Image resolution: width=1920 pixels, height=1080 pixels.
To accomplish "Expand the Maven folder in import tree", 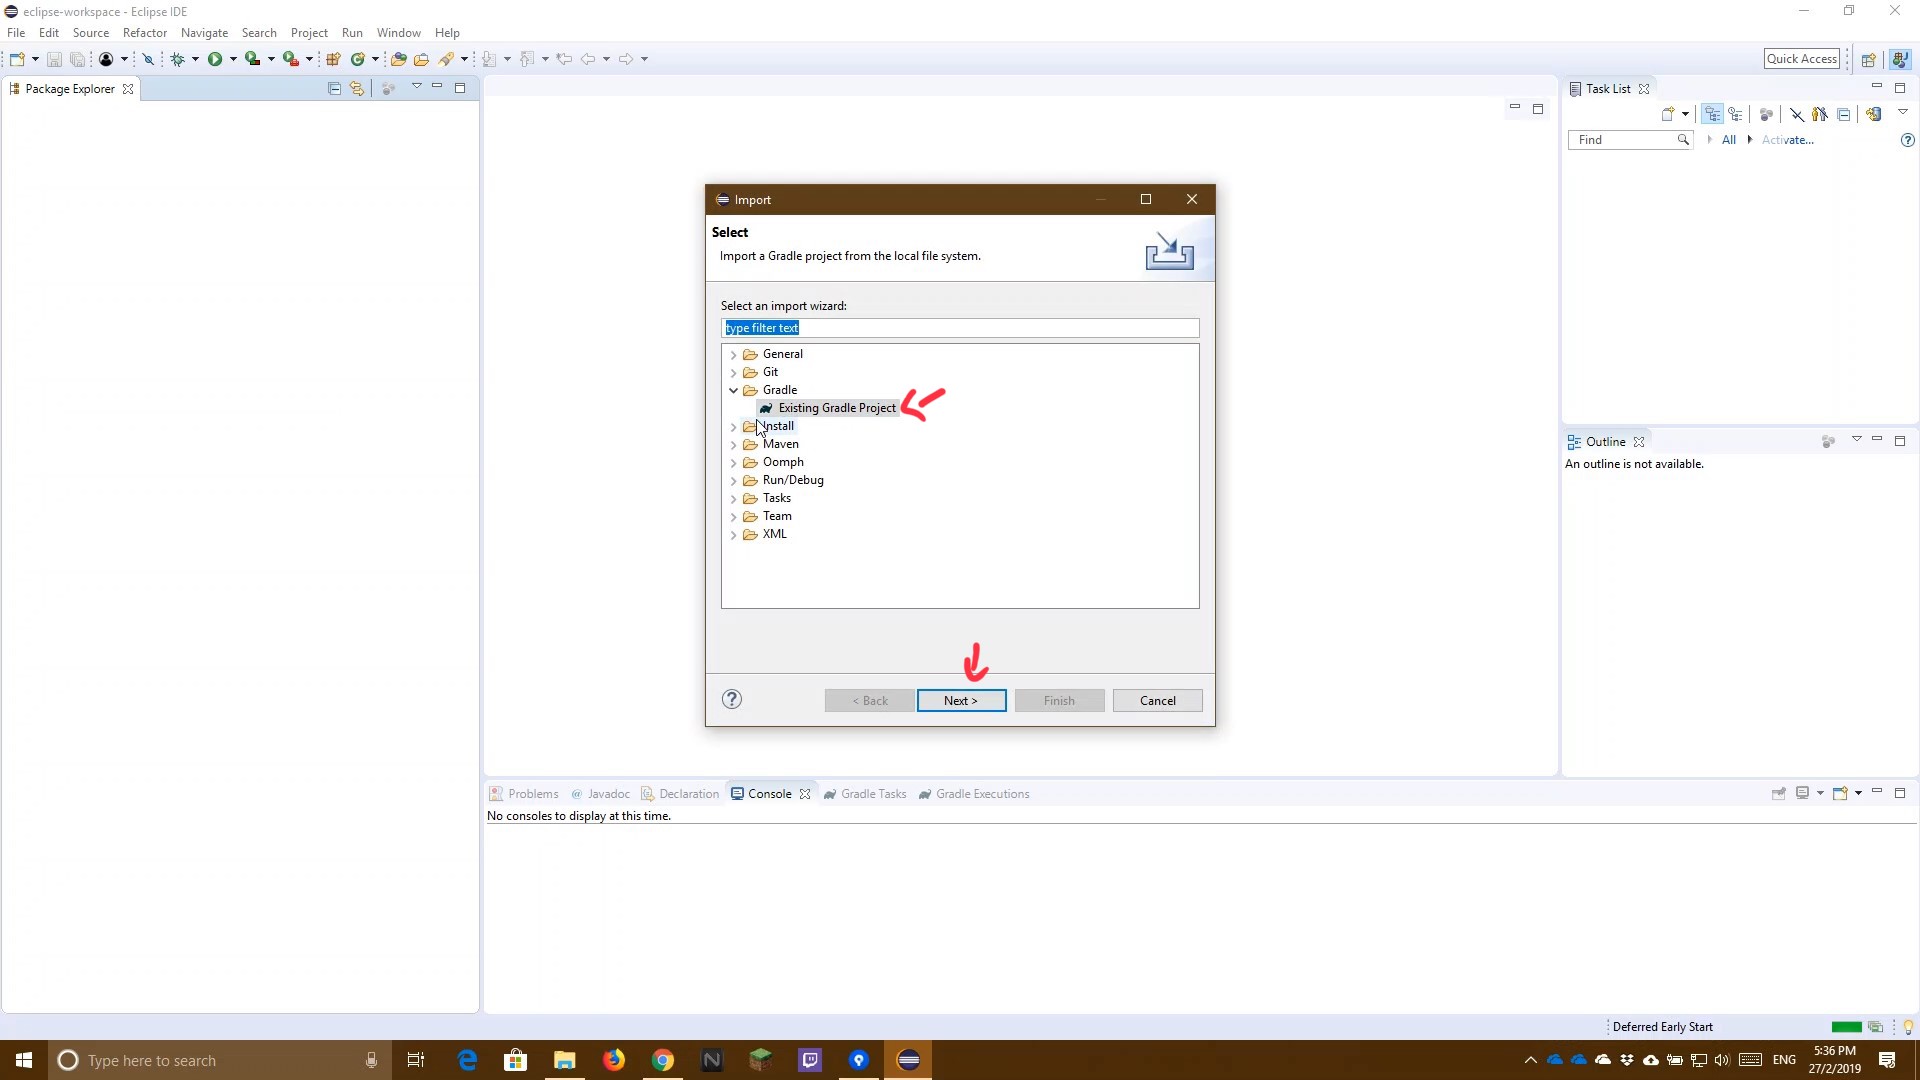I will tap(734, 444).
